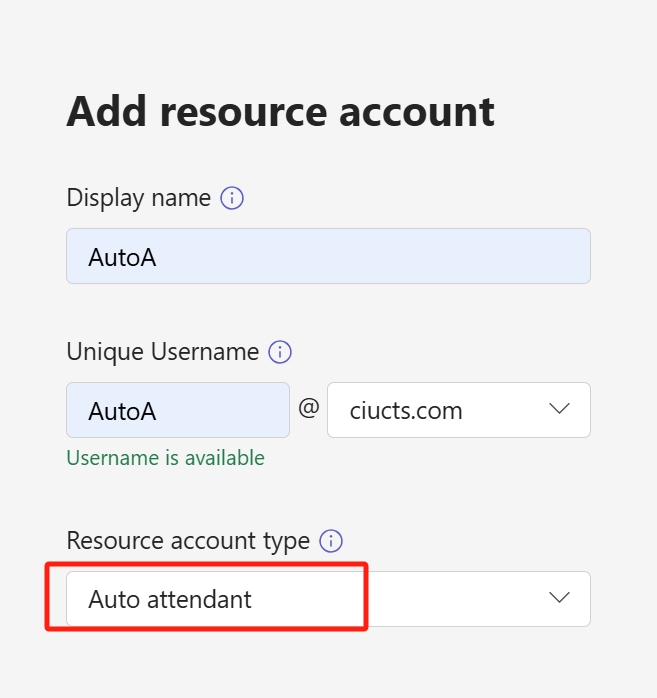Click the Display name label
The width and height of the screenshot is (657, 698).
138,198
